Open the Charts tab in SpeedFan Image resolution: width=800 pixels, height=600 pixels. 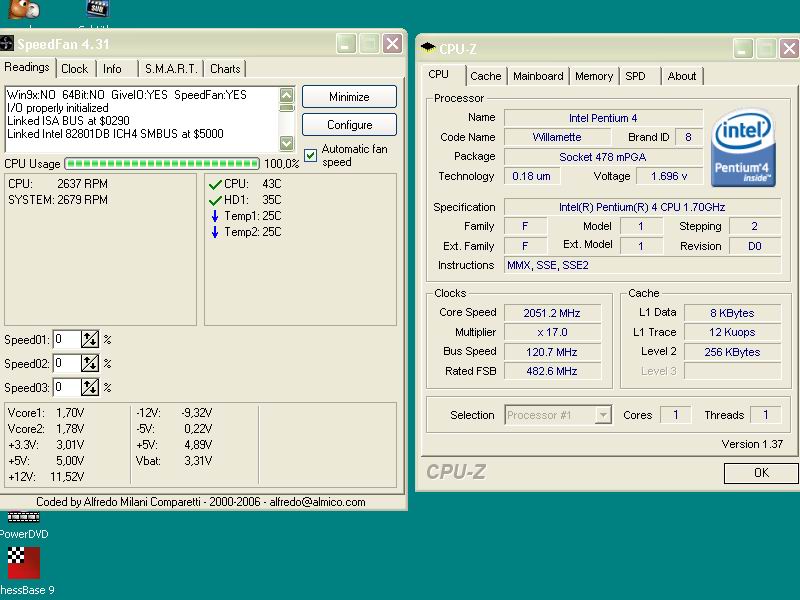[225, 69]
